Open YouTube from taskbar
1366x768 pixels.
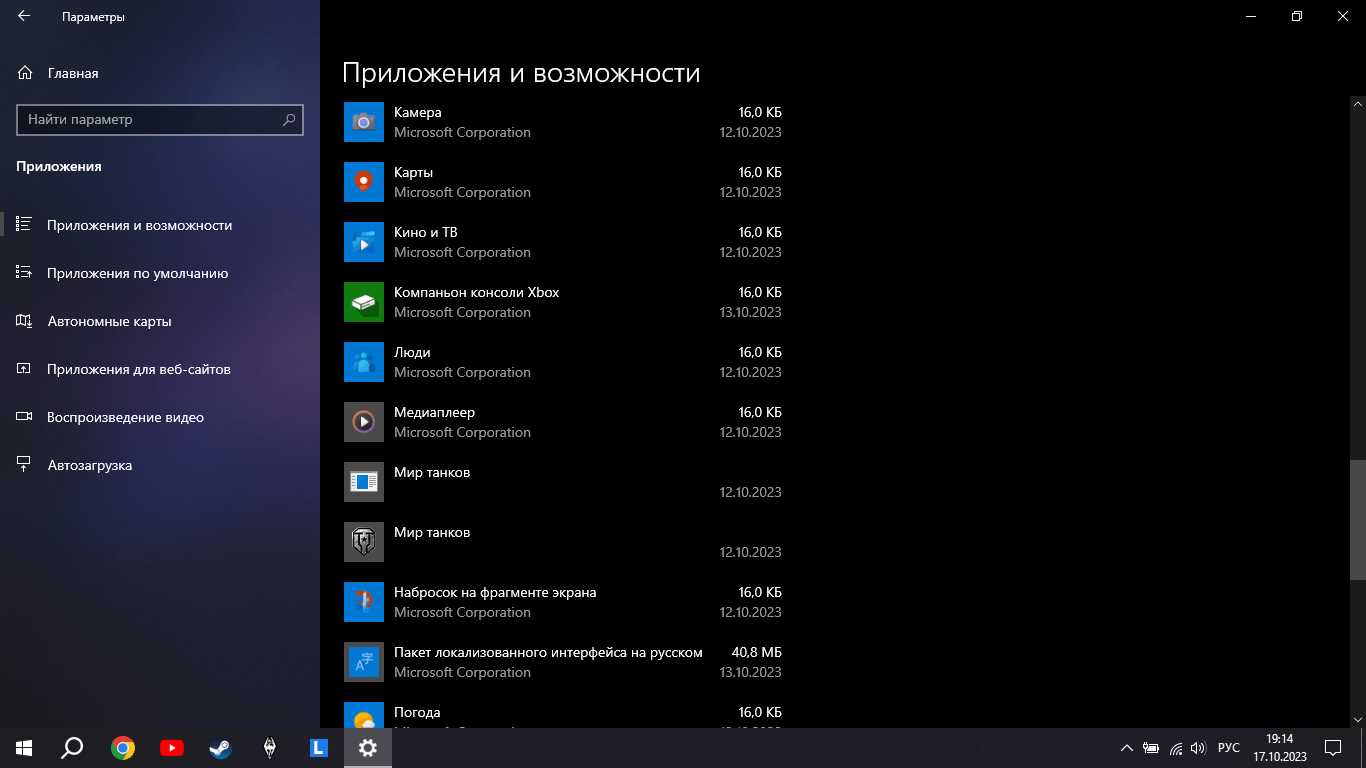(171, 747)
